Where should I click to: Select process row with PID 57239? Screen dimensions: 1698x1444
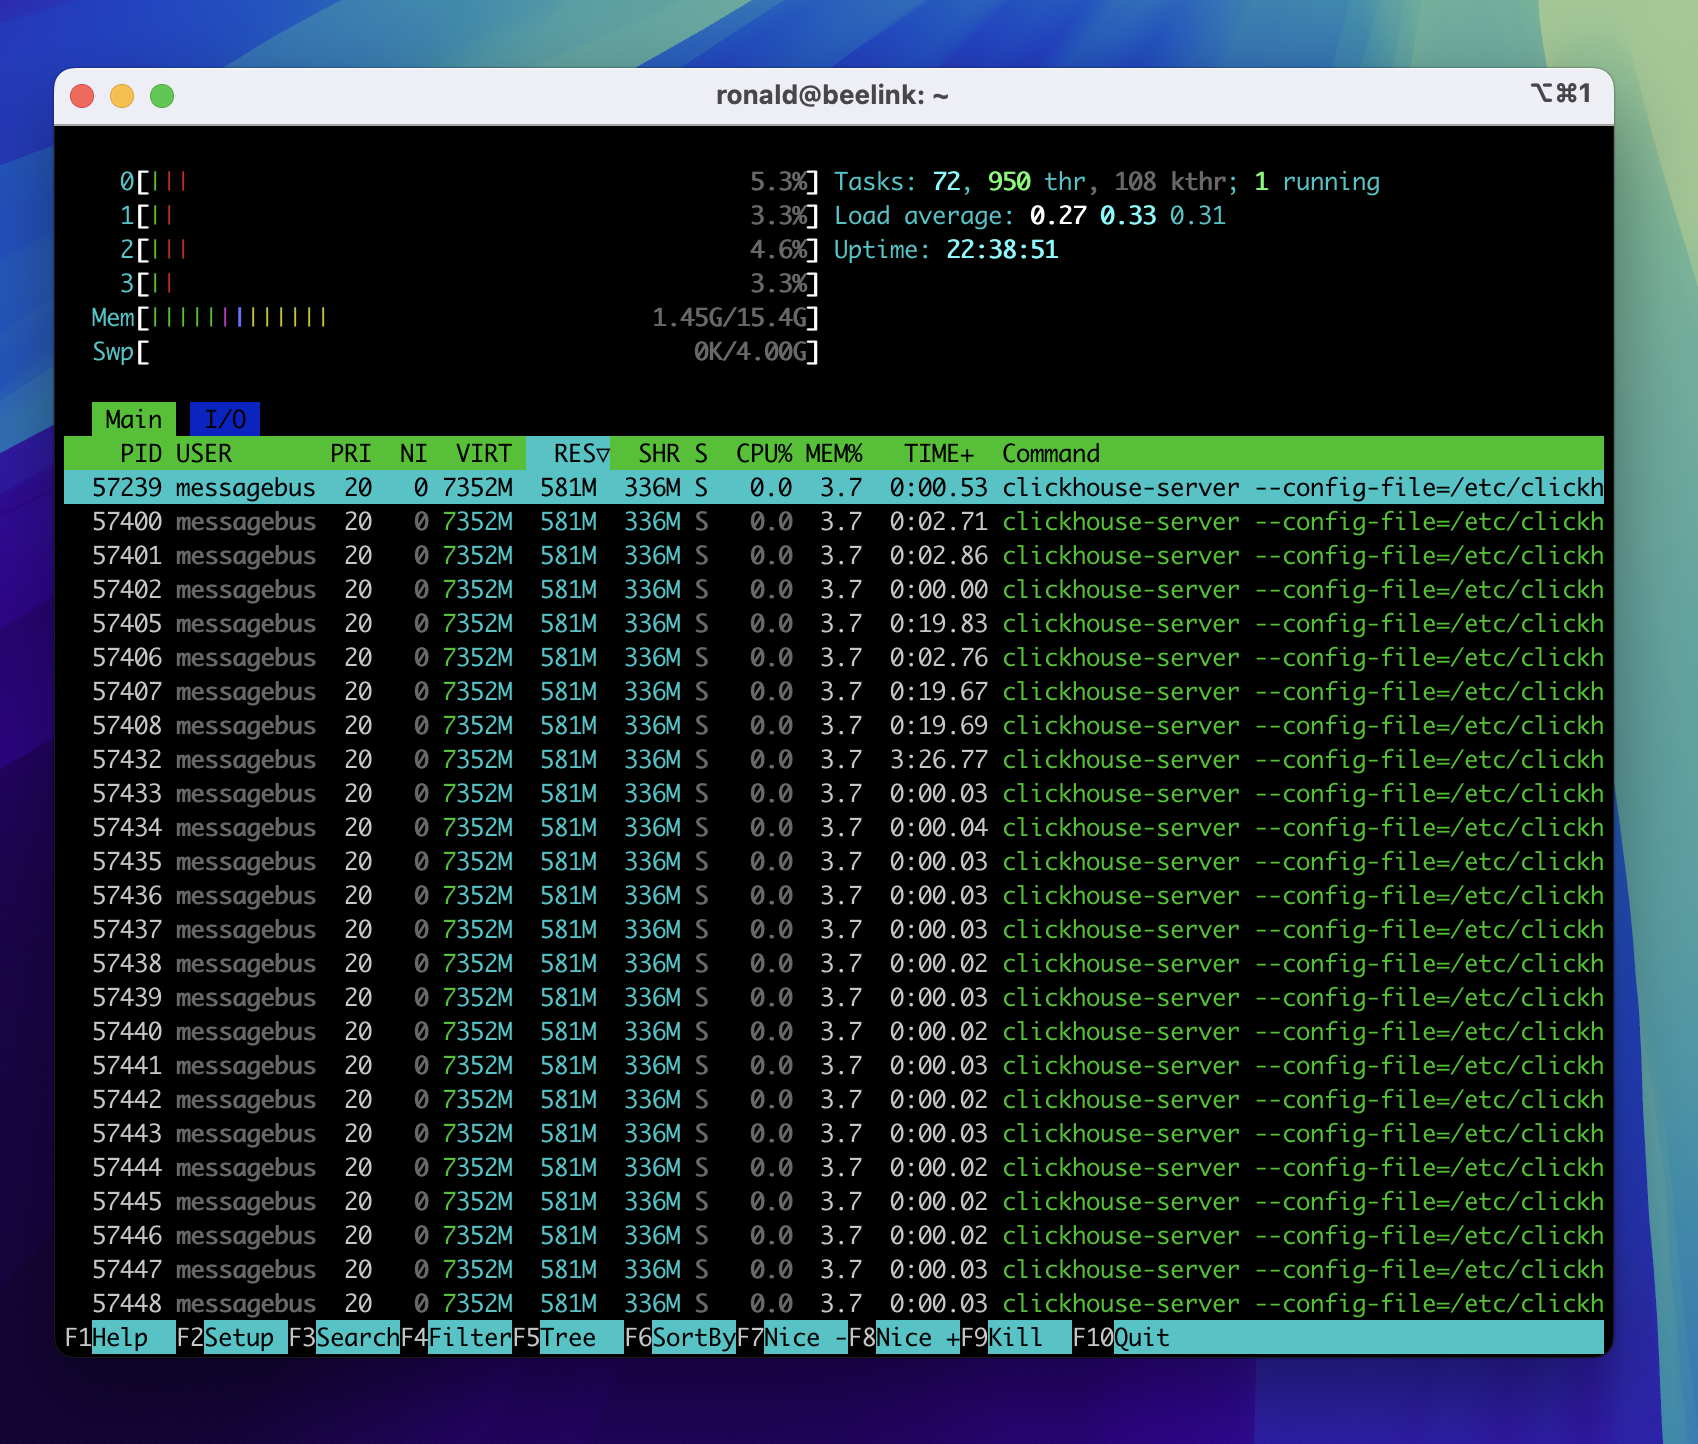coord(834,487)
